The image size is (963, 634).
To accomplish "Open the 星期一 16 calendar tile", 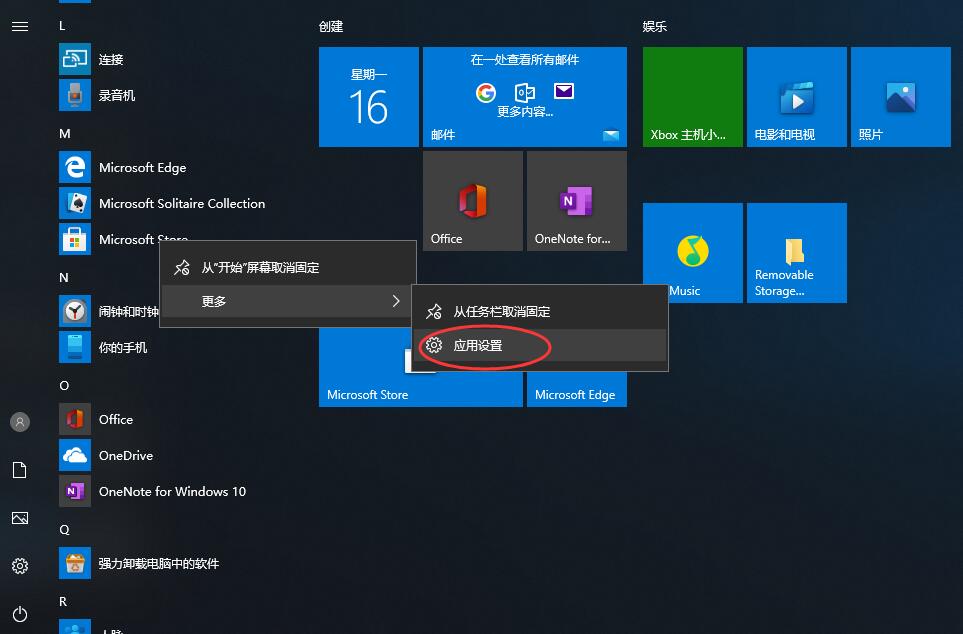I will point(368,96).
